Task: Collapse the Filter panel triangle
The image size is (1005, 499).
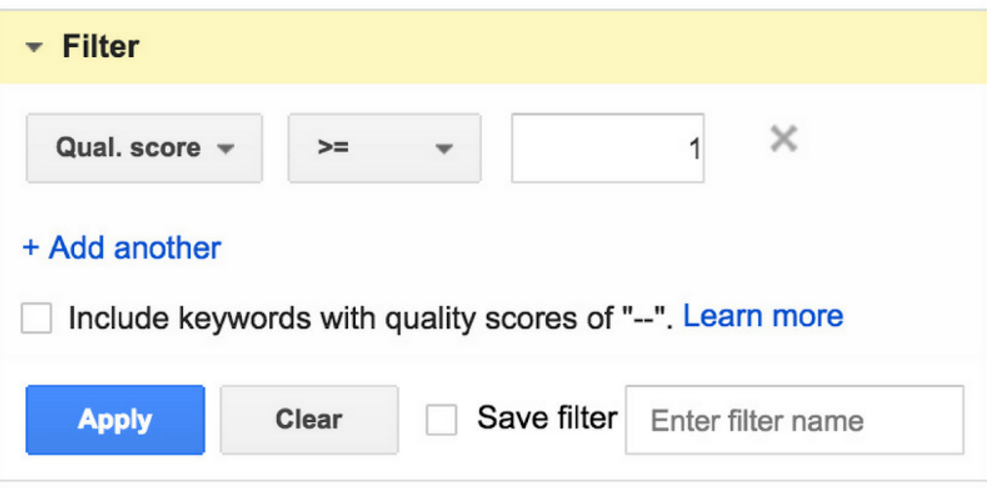Action: point(36,48)
